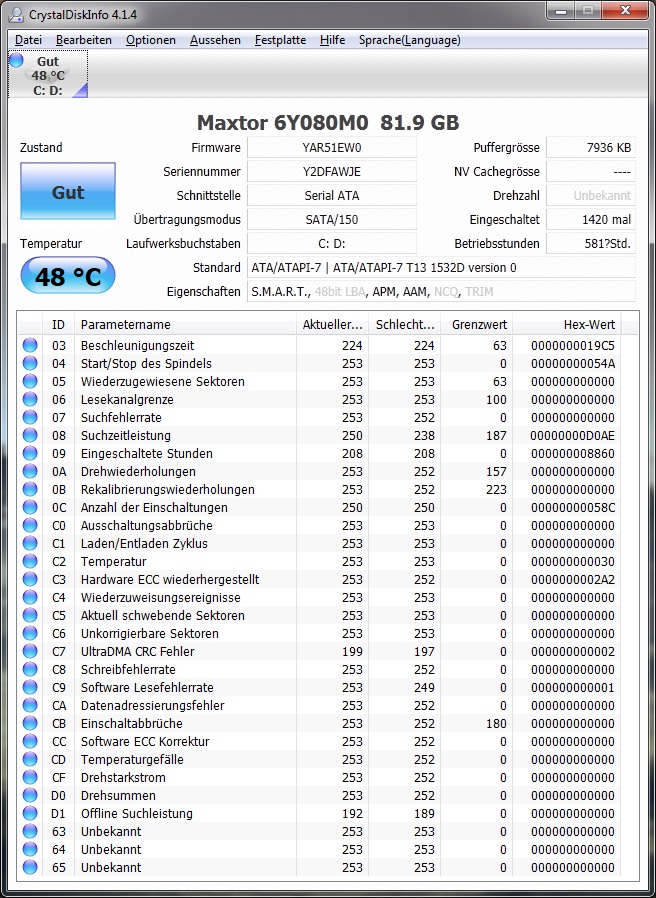Image resolution: width=656 pixels, height=898 pixels.
Task: Click the blue Gut health status button
Action: click(x=68, y=191)
